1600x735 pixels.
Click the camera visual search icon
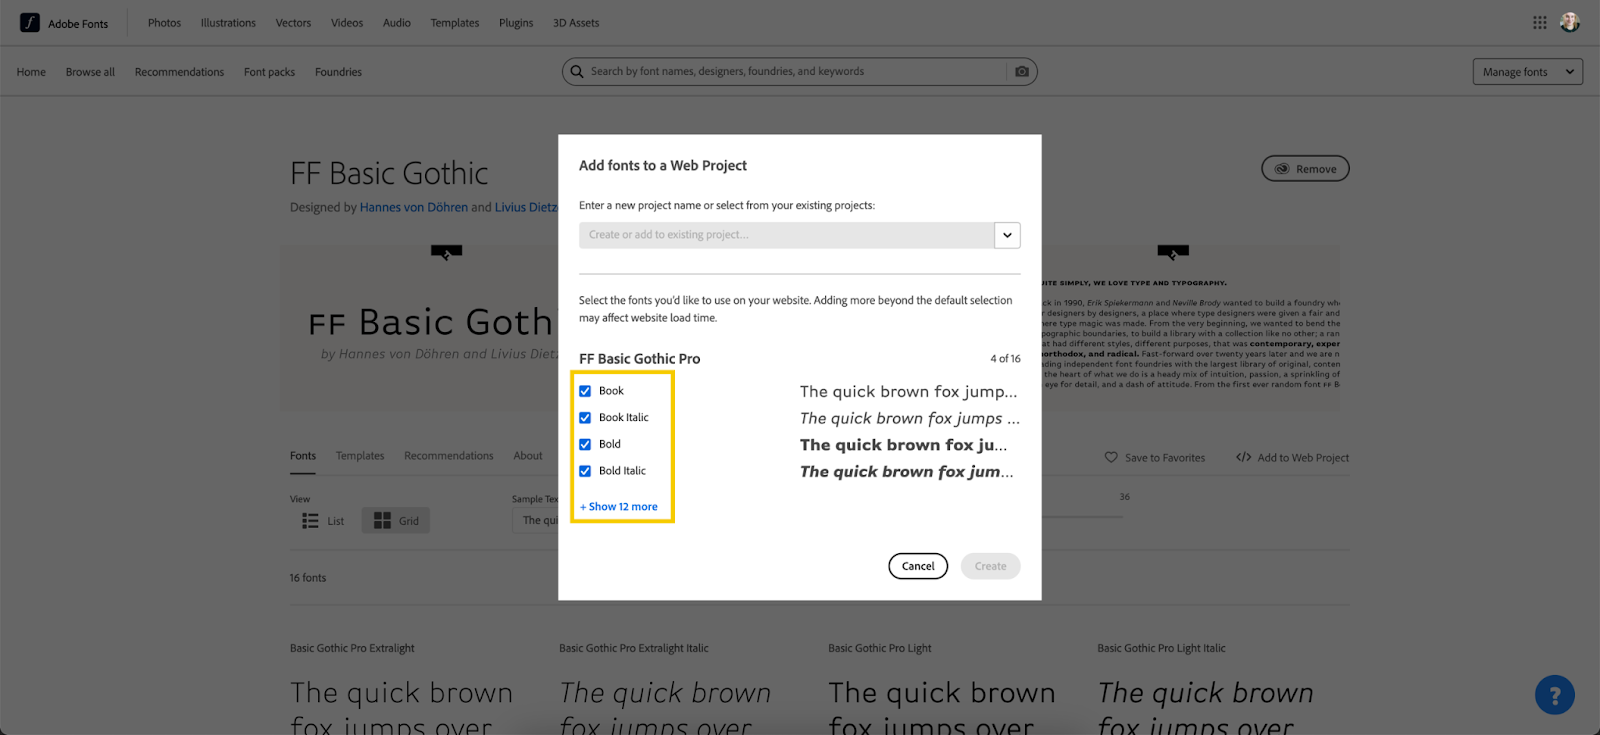[x=1021, y=72]
